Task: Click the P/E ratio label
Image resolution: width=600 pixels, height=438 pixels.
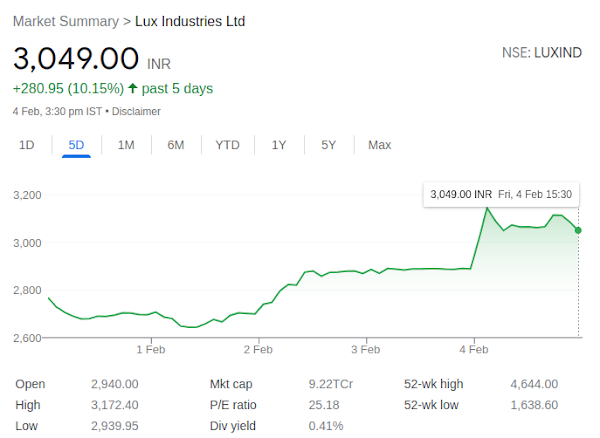Action: click(x=233, y=405)
